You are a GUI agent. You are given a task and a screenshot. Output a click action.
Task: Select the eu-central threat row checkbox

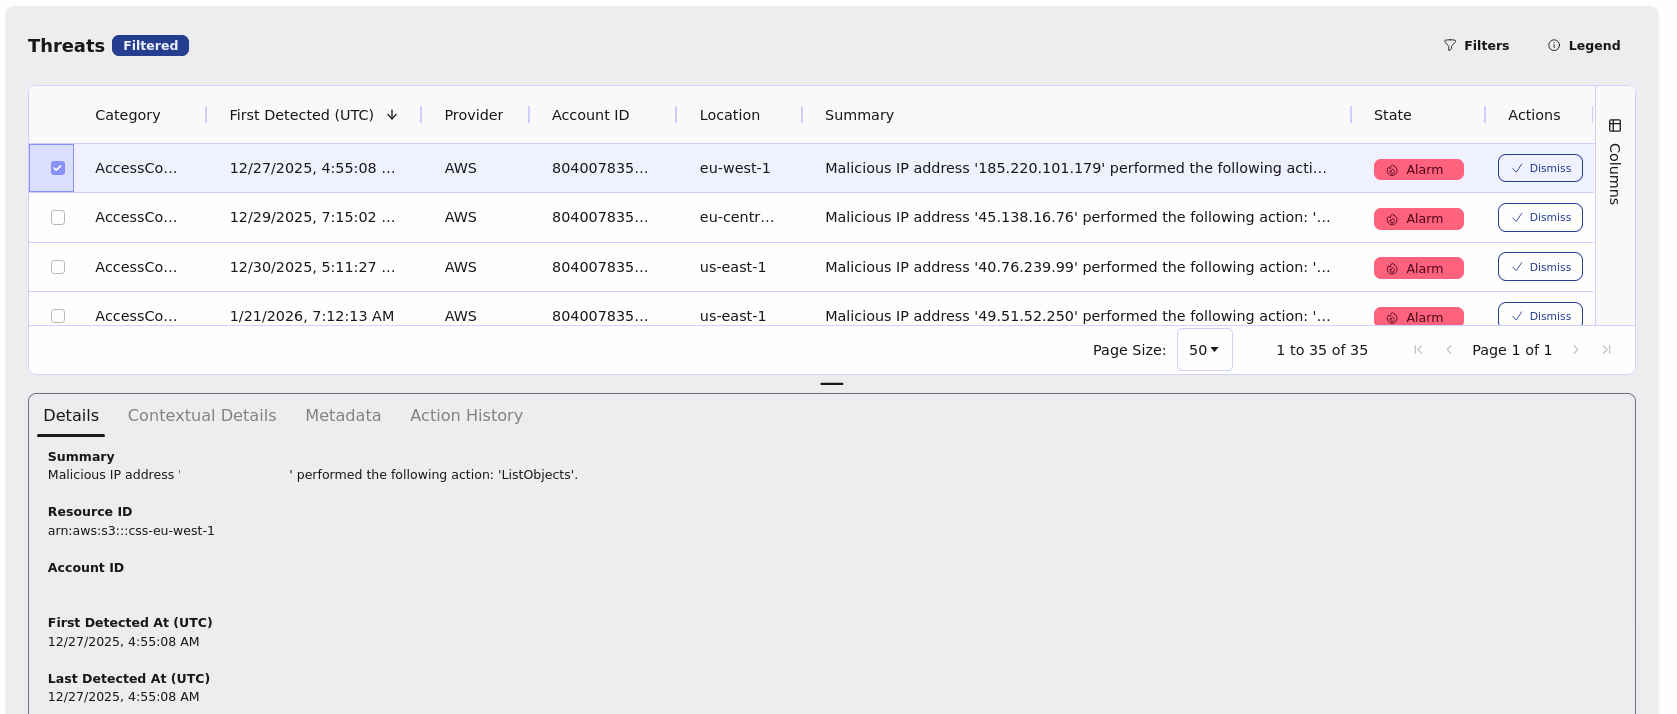coord(58,218)
